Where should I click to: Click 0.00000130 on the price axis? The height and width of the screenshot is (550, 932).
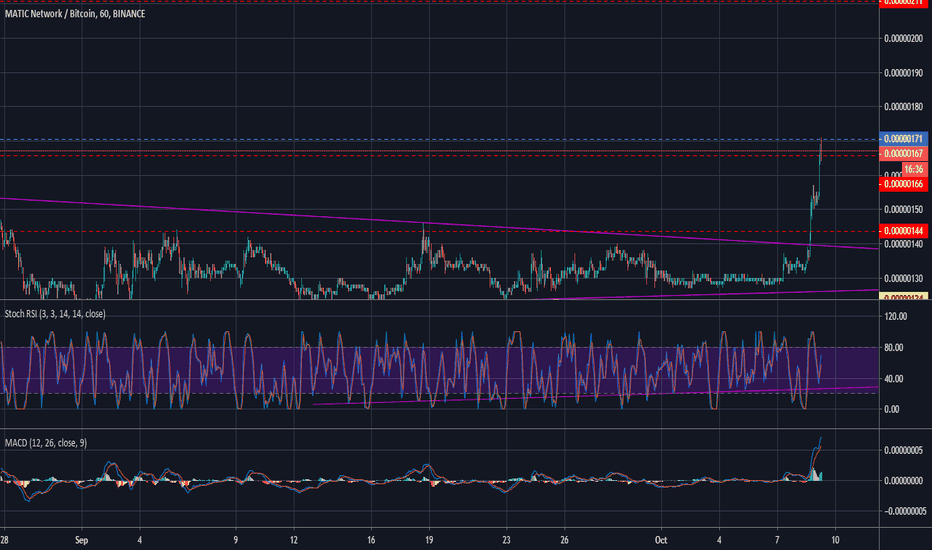coord(903,278)
